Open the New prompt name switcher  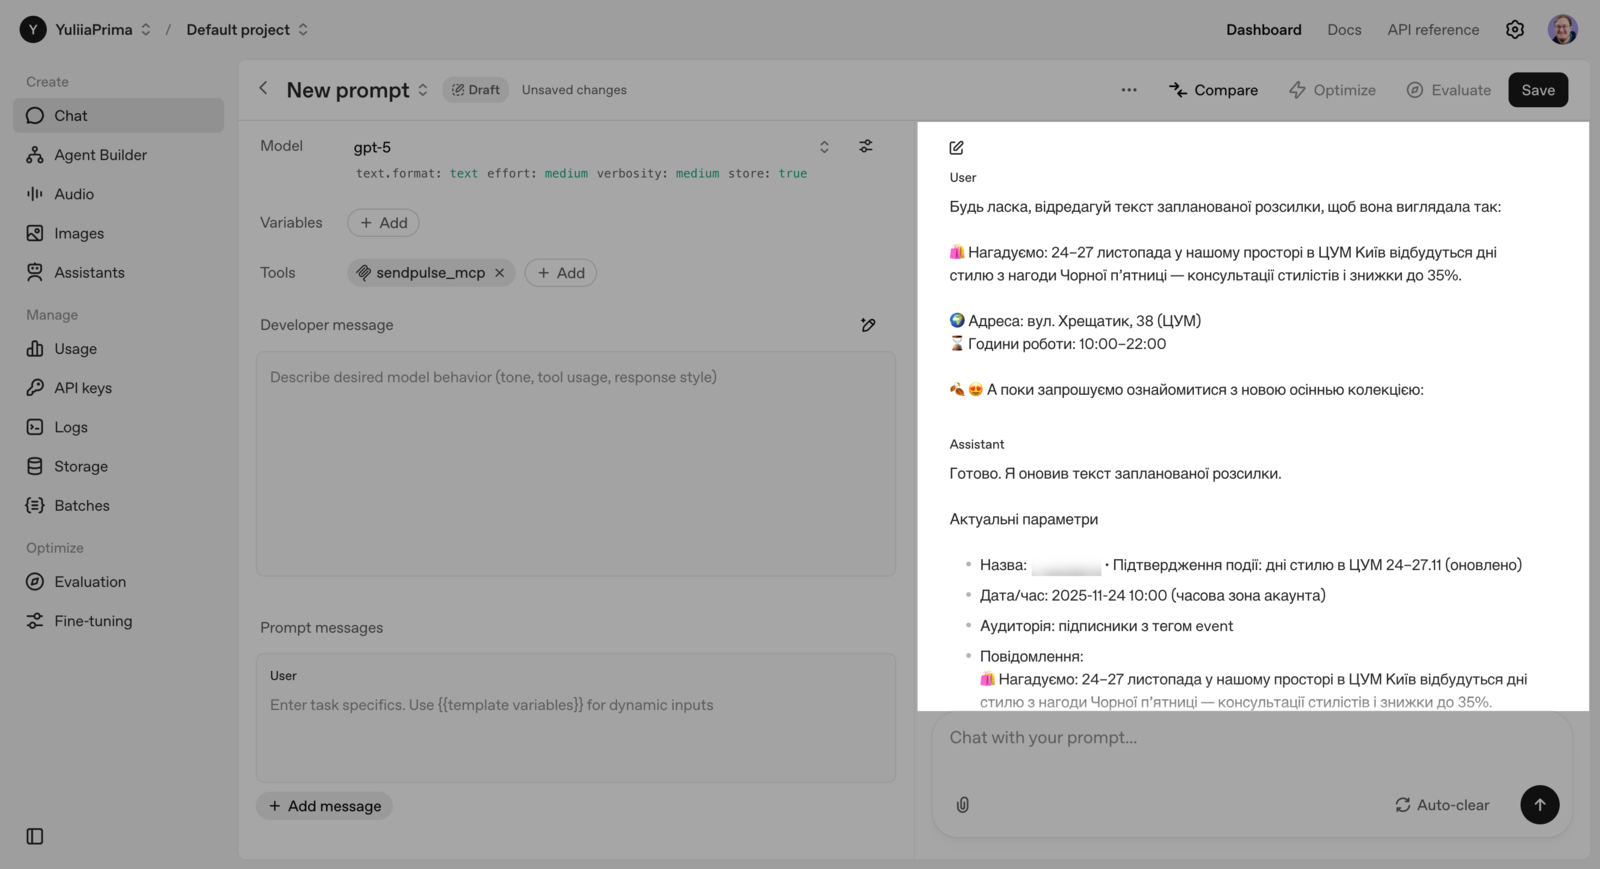(423, 90)
